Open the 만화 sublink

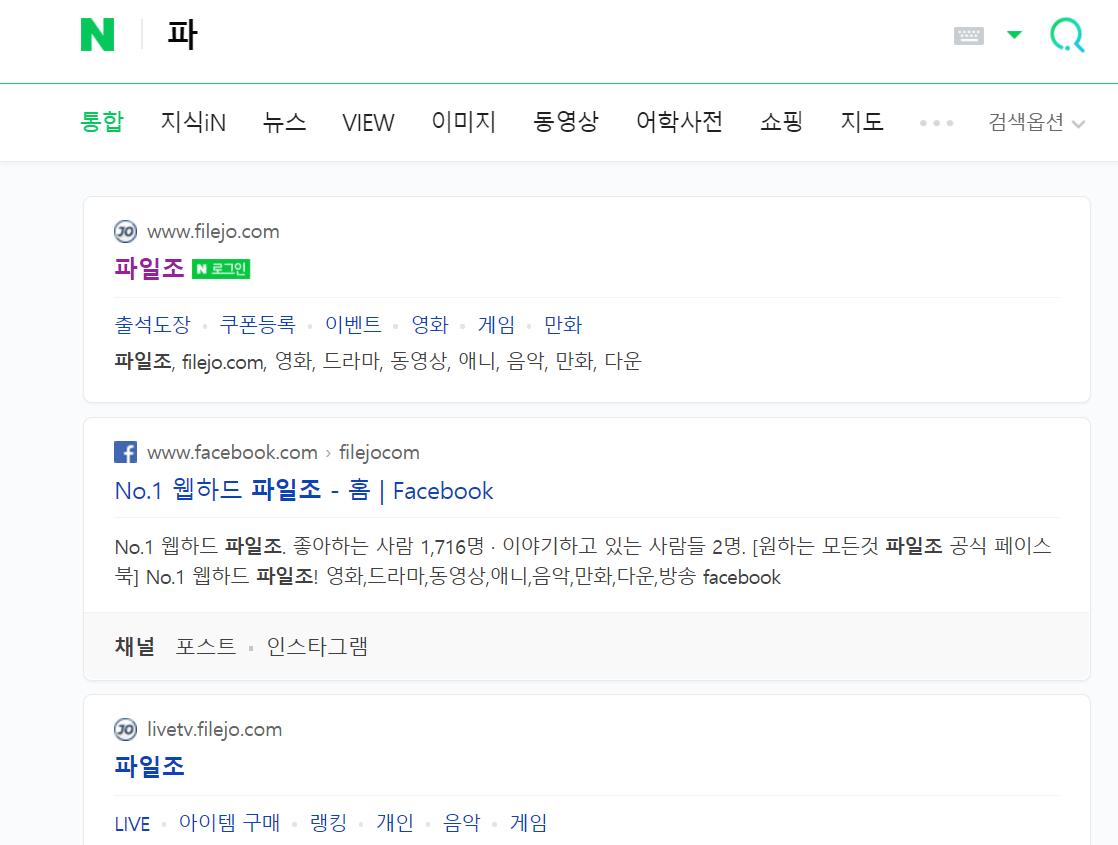[563, 325]
